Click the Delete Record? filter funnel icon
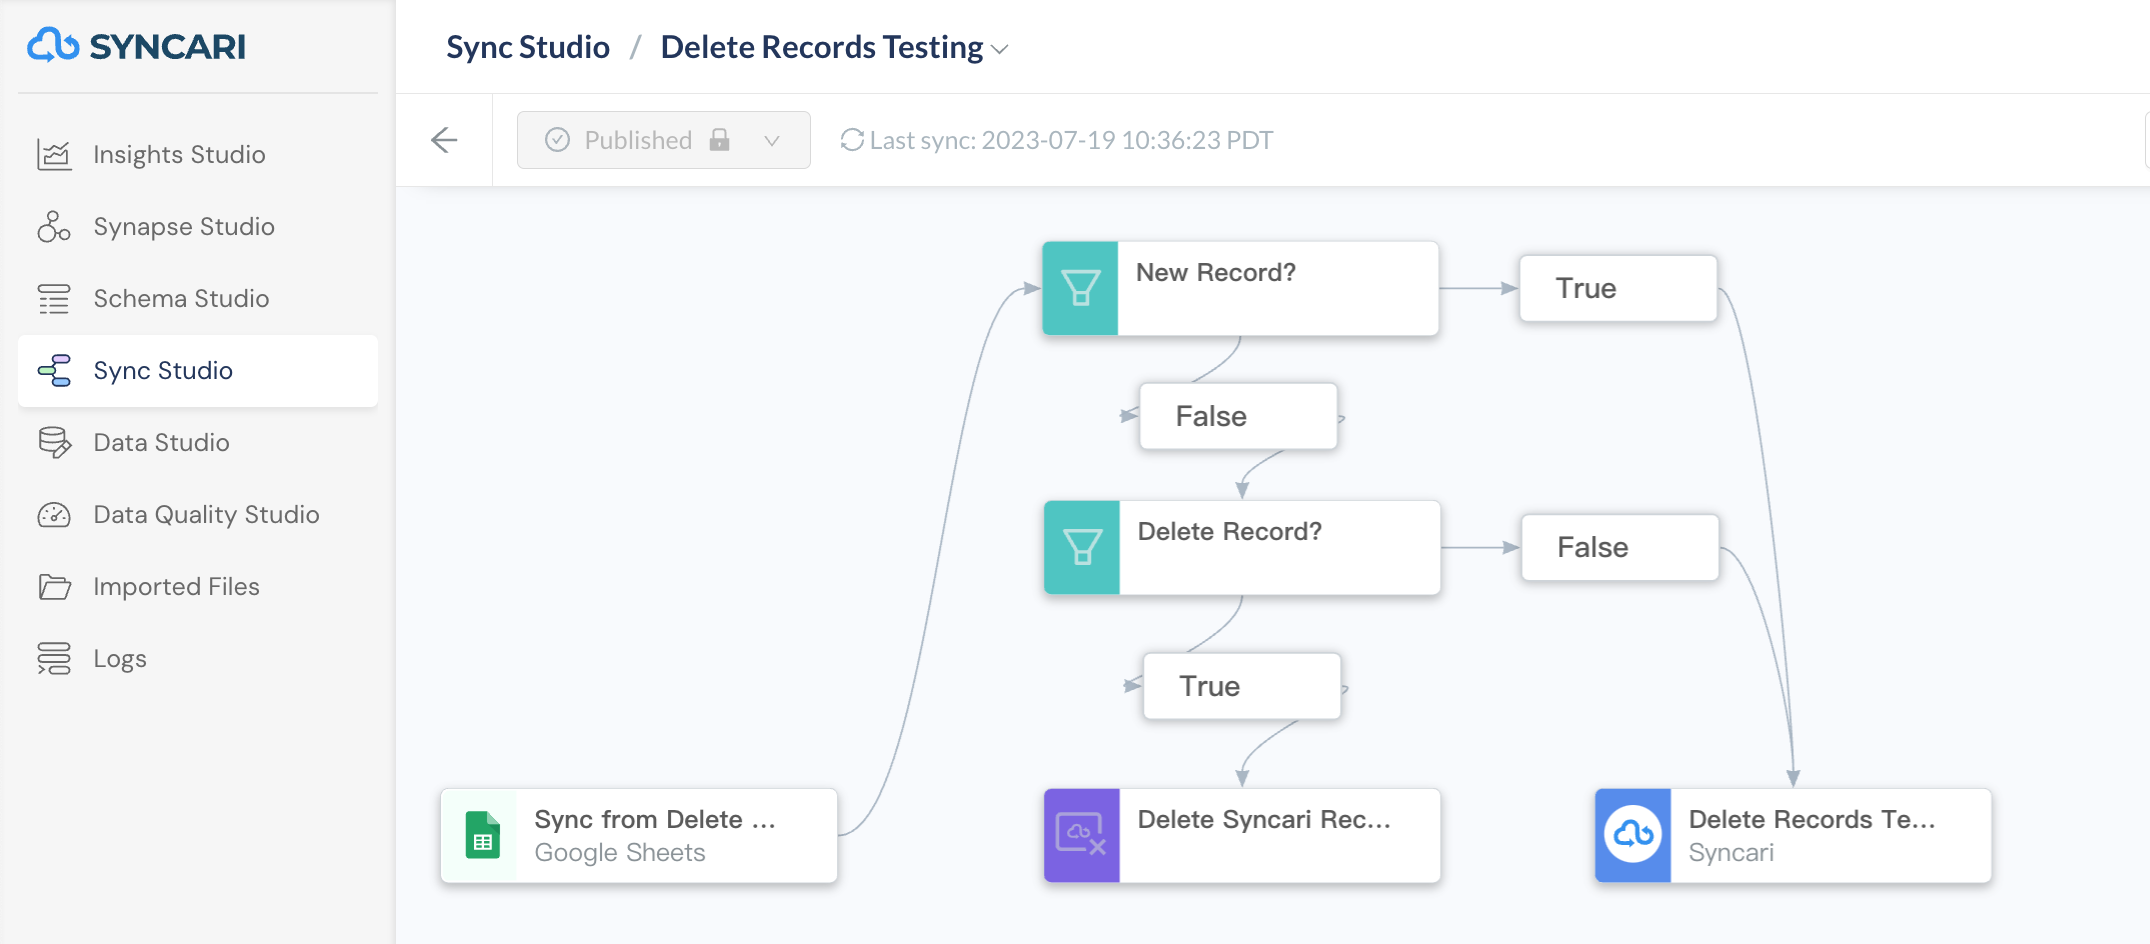The height and width of the screenshot is (944, 2150). (x=1082, y=547)
